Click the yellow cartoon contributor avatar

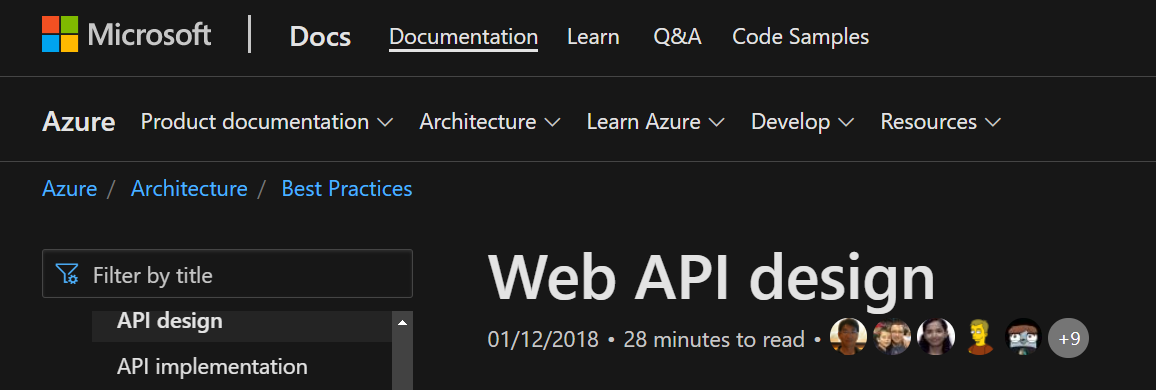pyautogui.click(x=980, y=337)
